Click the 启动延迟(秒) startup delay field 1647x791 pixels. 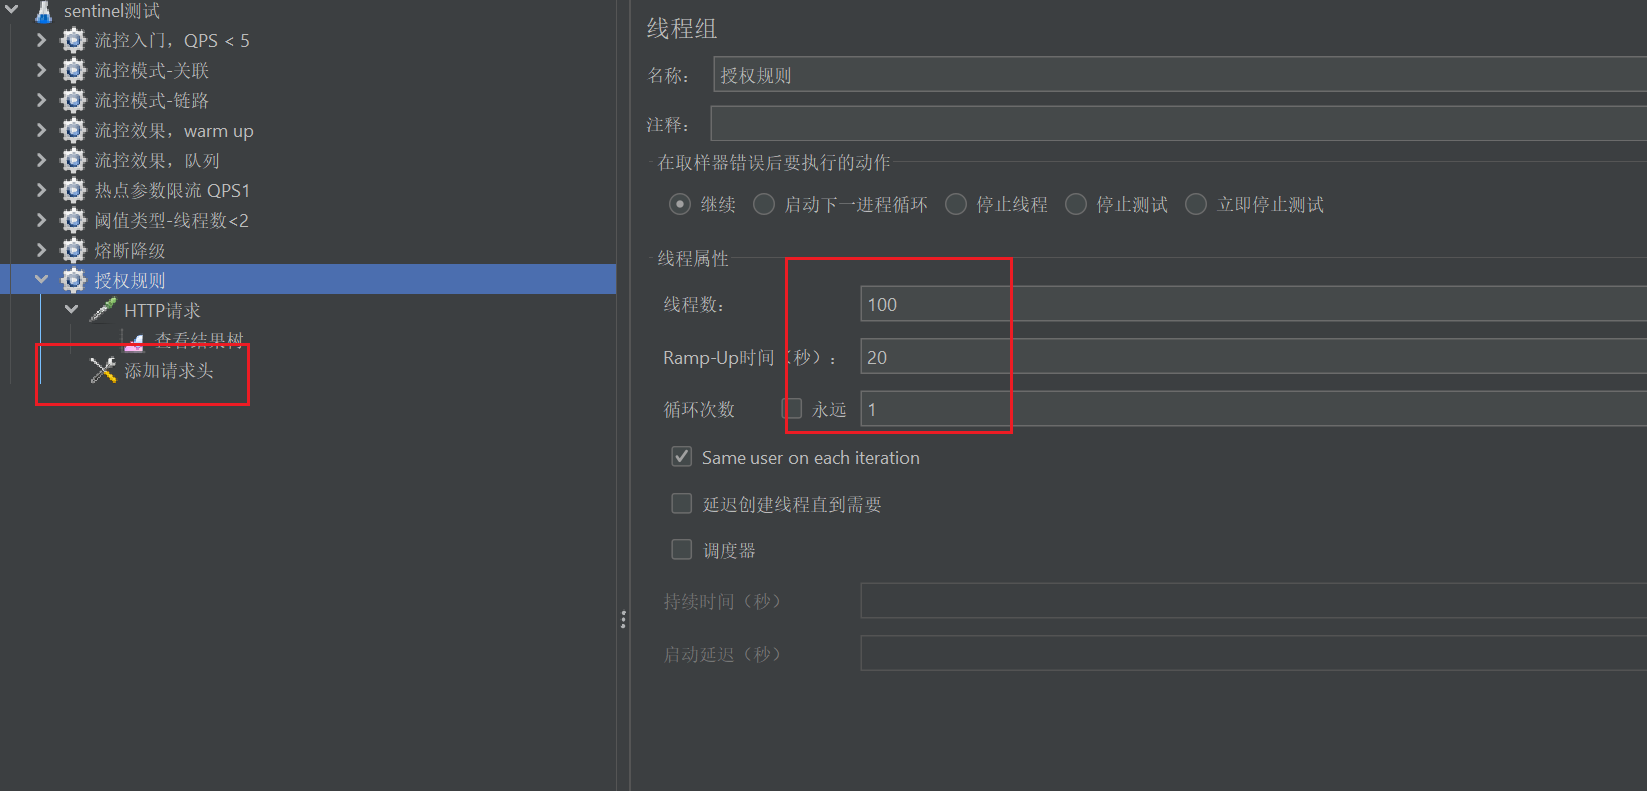(x=1254, y=654)
